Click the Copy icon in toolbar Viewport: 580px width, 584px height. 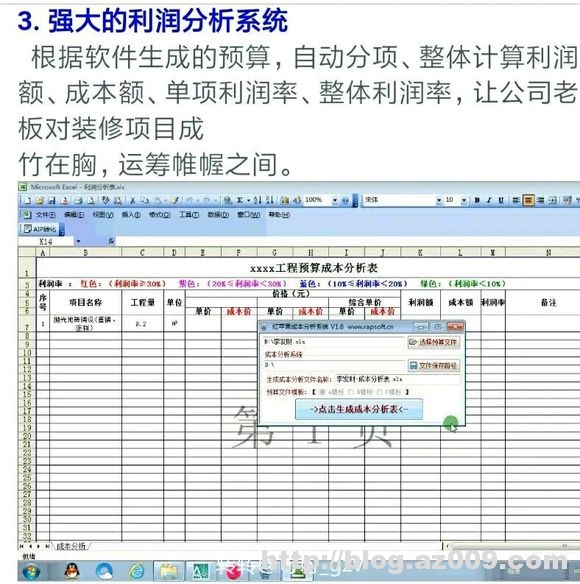(x=145, y=200)
